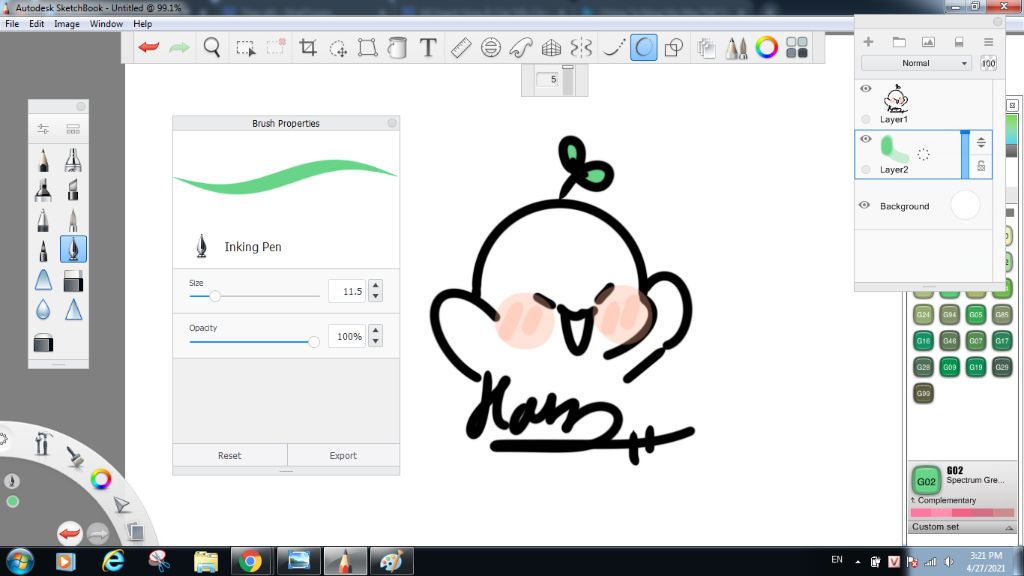Viewport: 1024px width, 576px height.
Task: Select the Transform tool
Action: coord(368,48)
